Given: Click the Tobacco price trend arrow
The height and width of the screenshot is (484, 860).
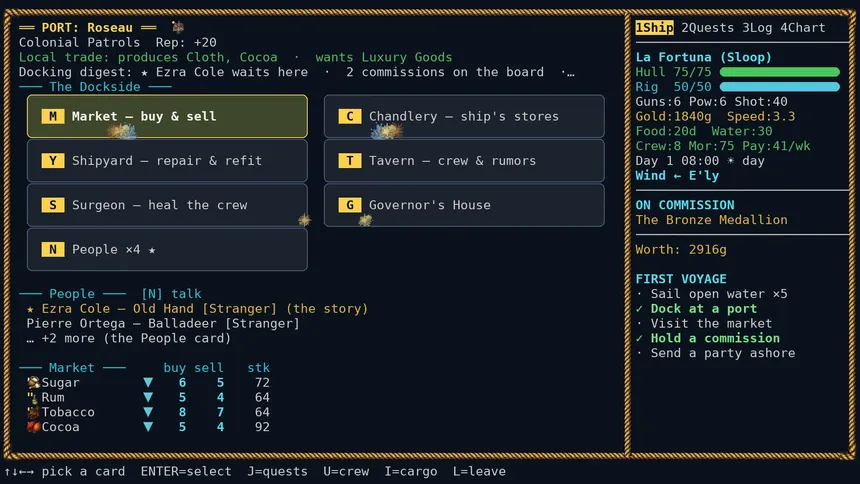Looking at the screenshot, I should [x=148, y=412].
